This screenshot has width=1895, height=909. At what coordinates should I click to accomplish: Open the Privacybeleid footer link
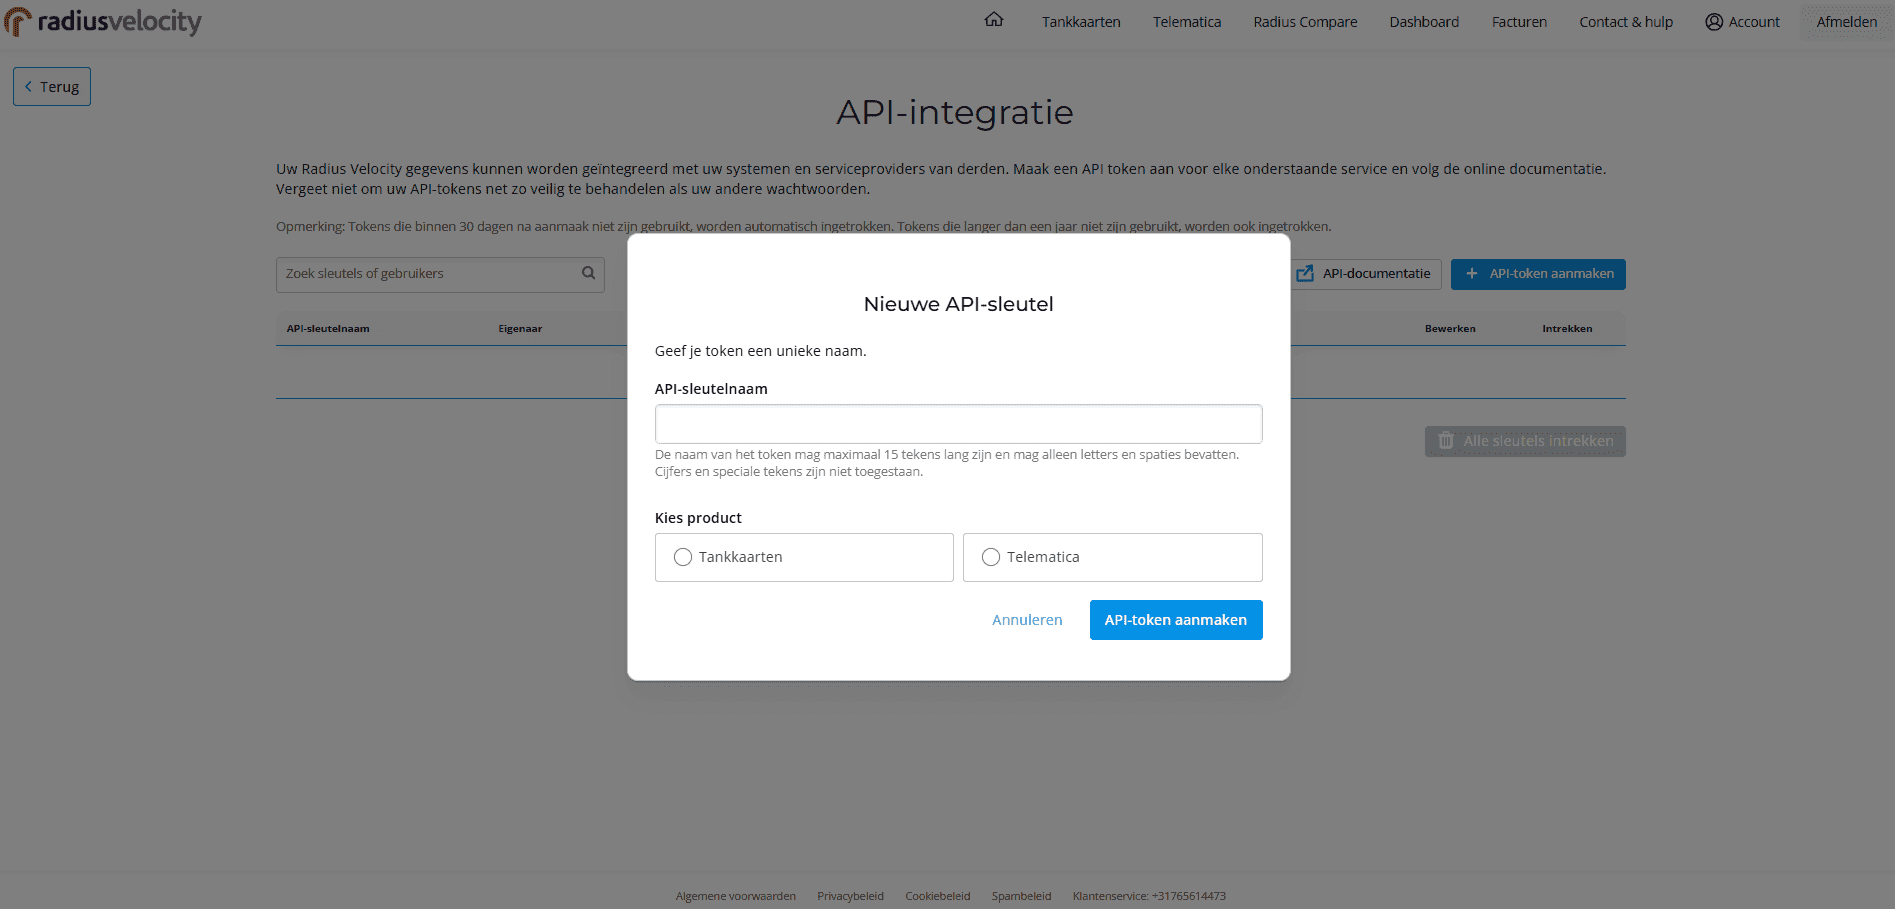point(850,896)
